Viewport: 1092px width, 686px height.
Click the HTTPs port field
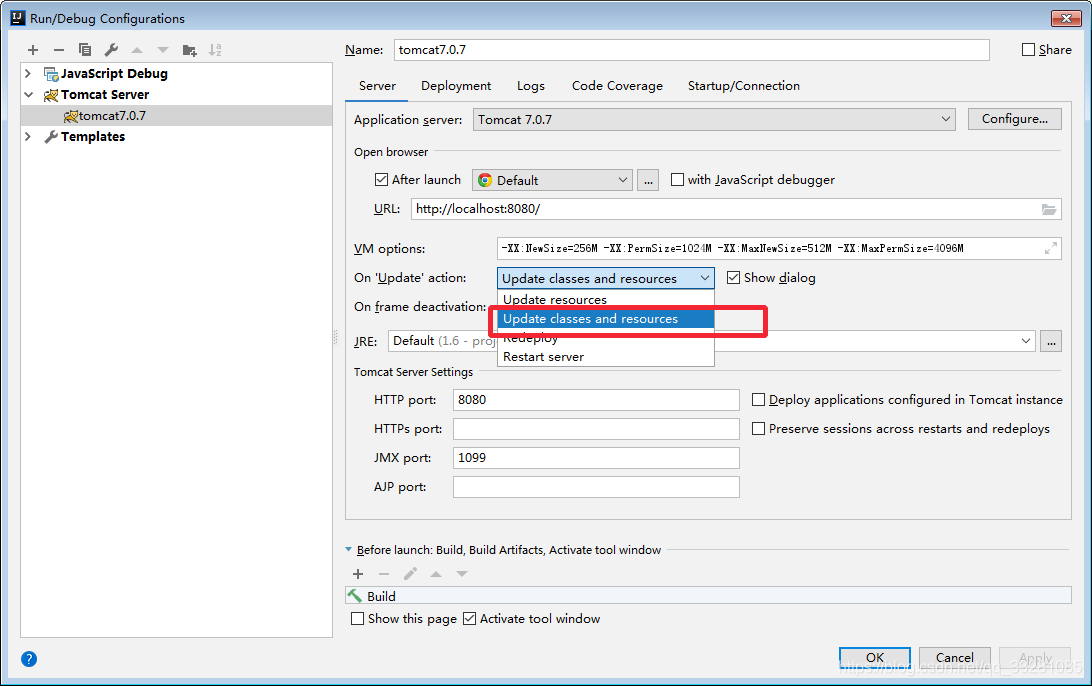pyautogui.click(x=596, y=429)
